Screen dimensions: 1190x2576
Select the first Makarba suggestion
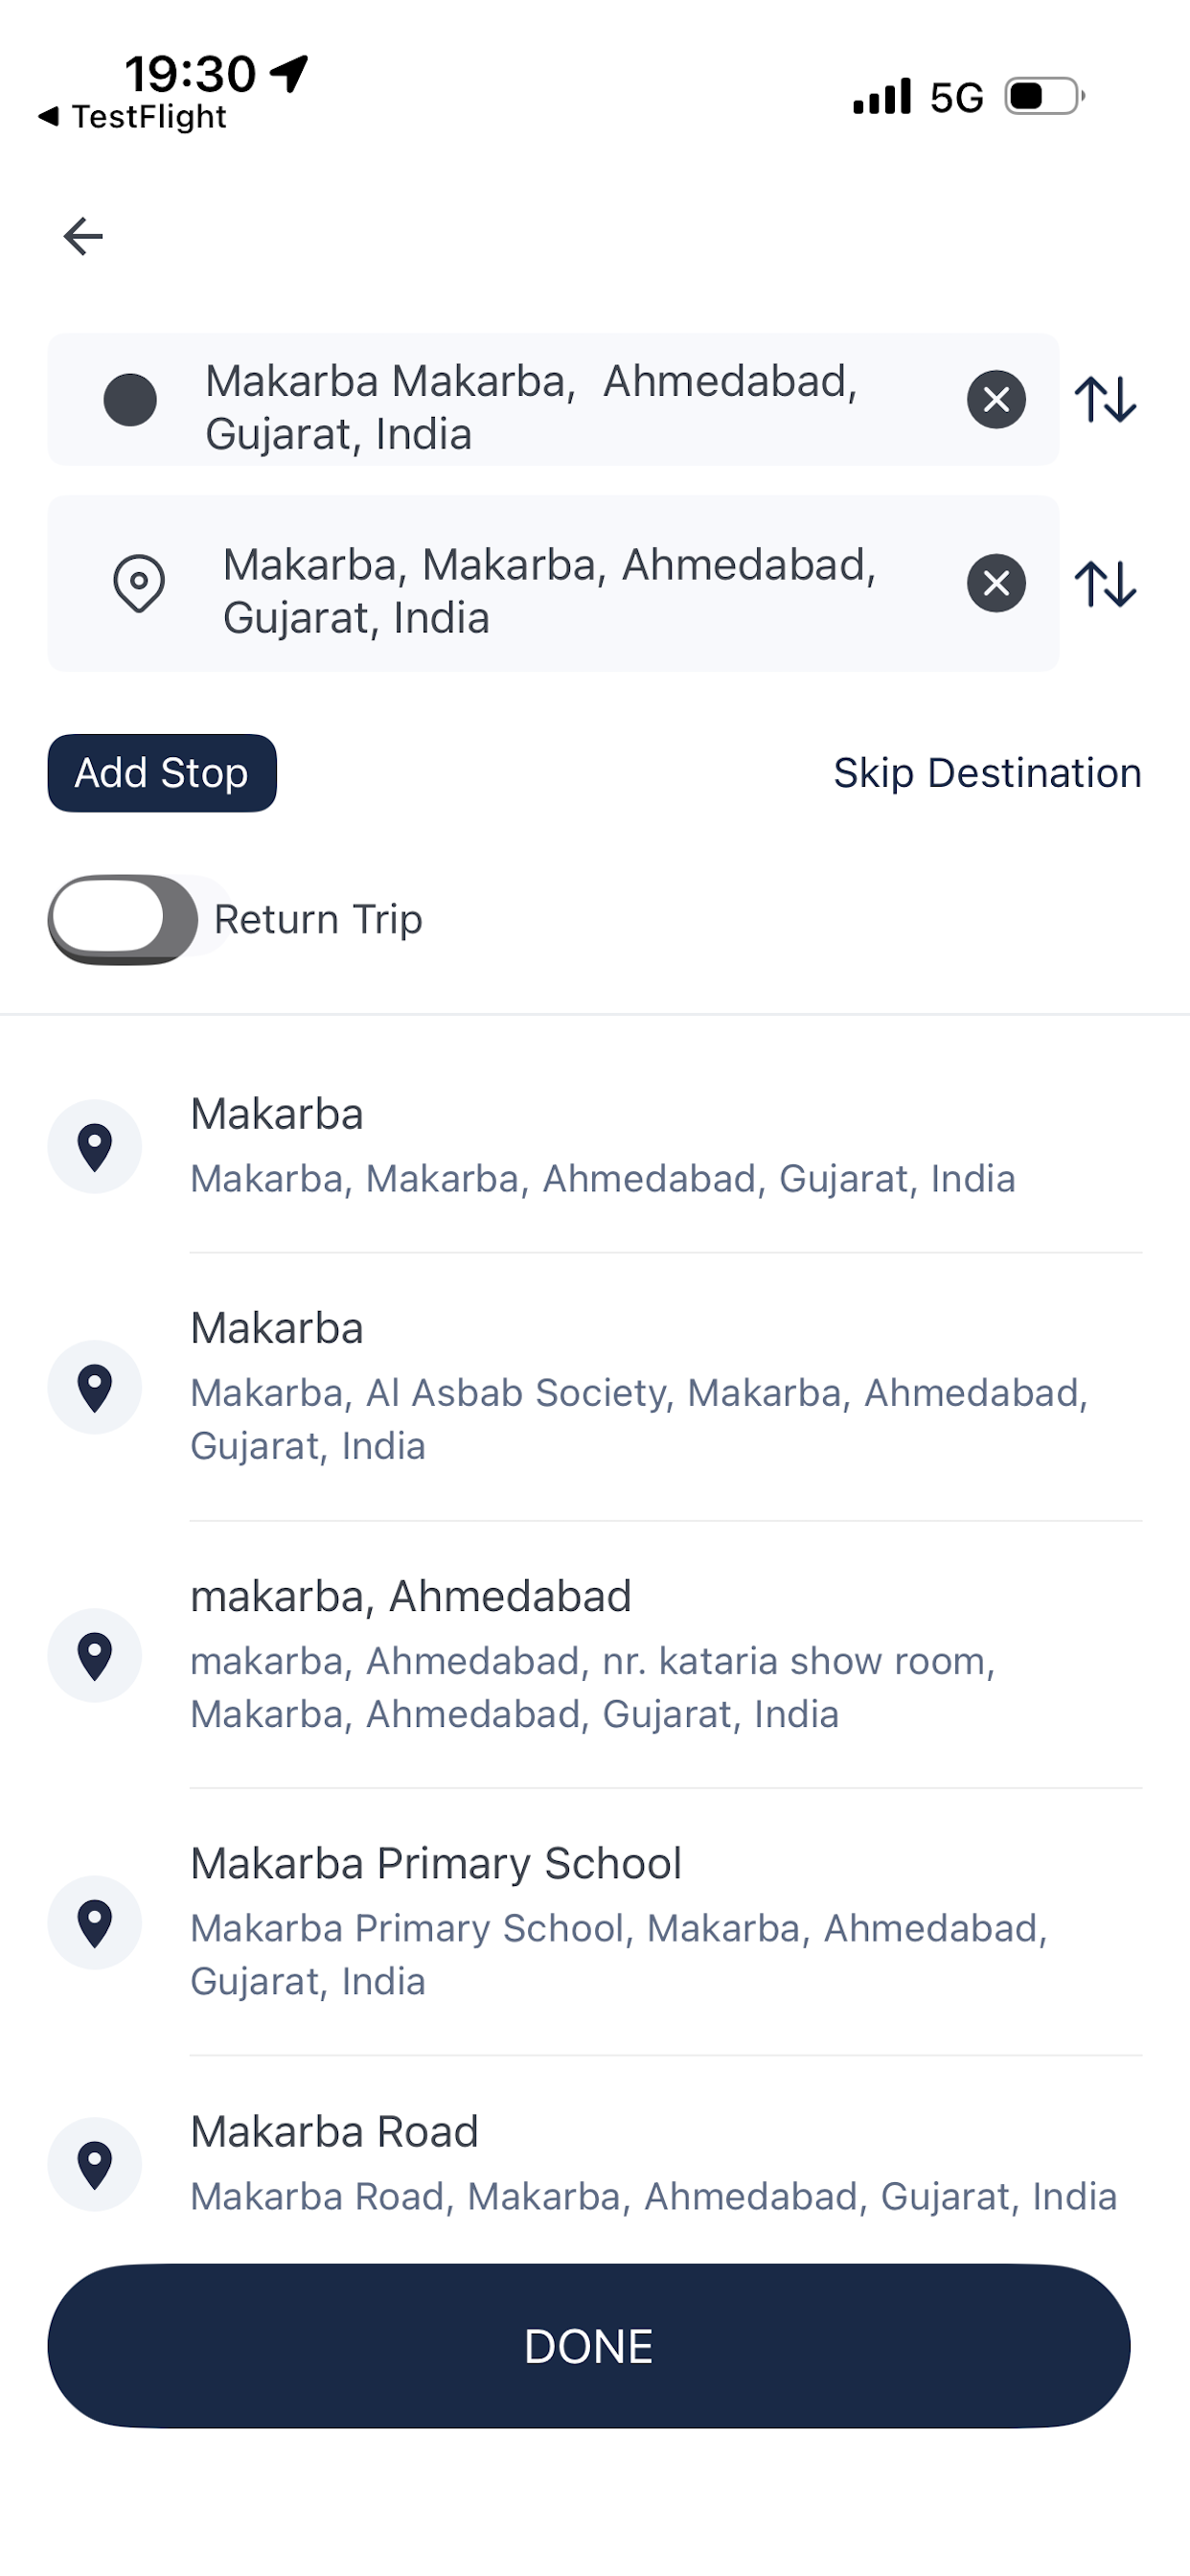(595, 1146)
